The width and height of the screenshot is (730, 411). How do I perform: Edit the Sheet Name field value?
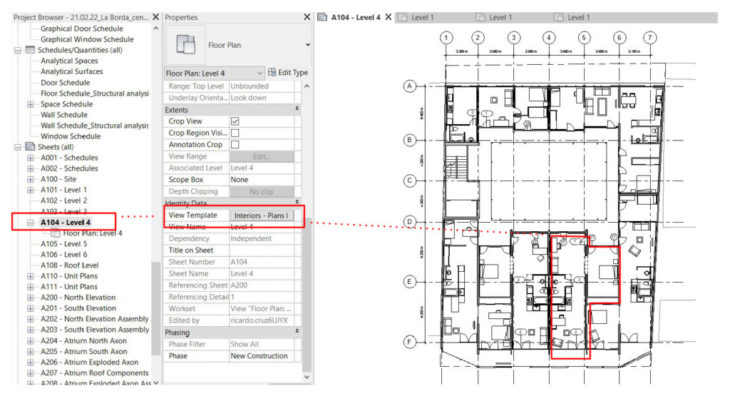pos(262,273)
